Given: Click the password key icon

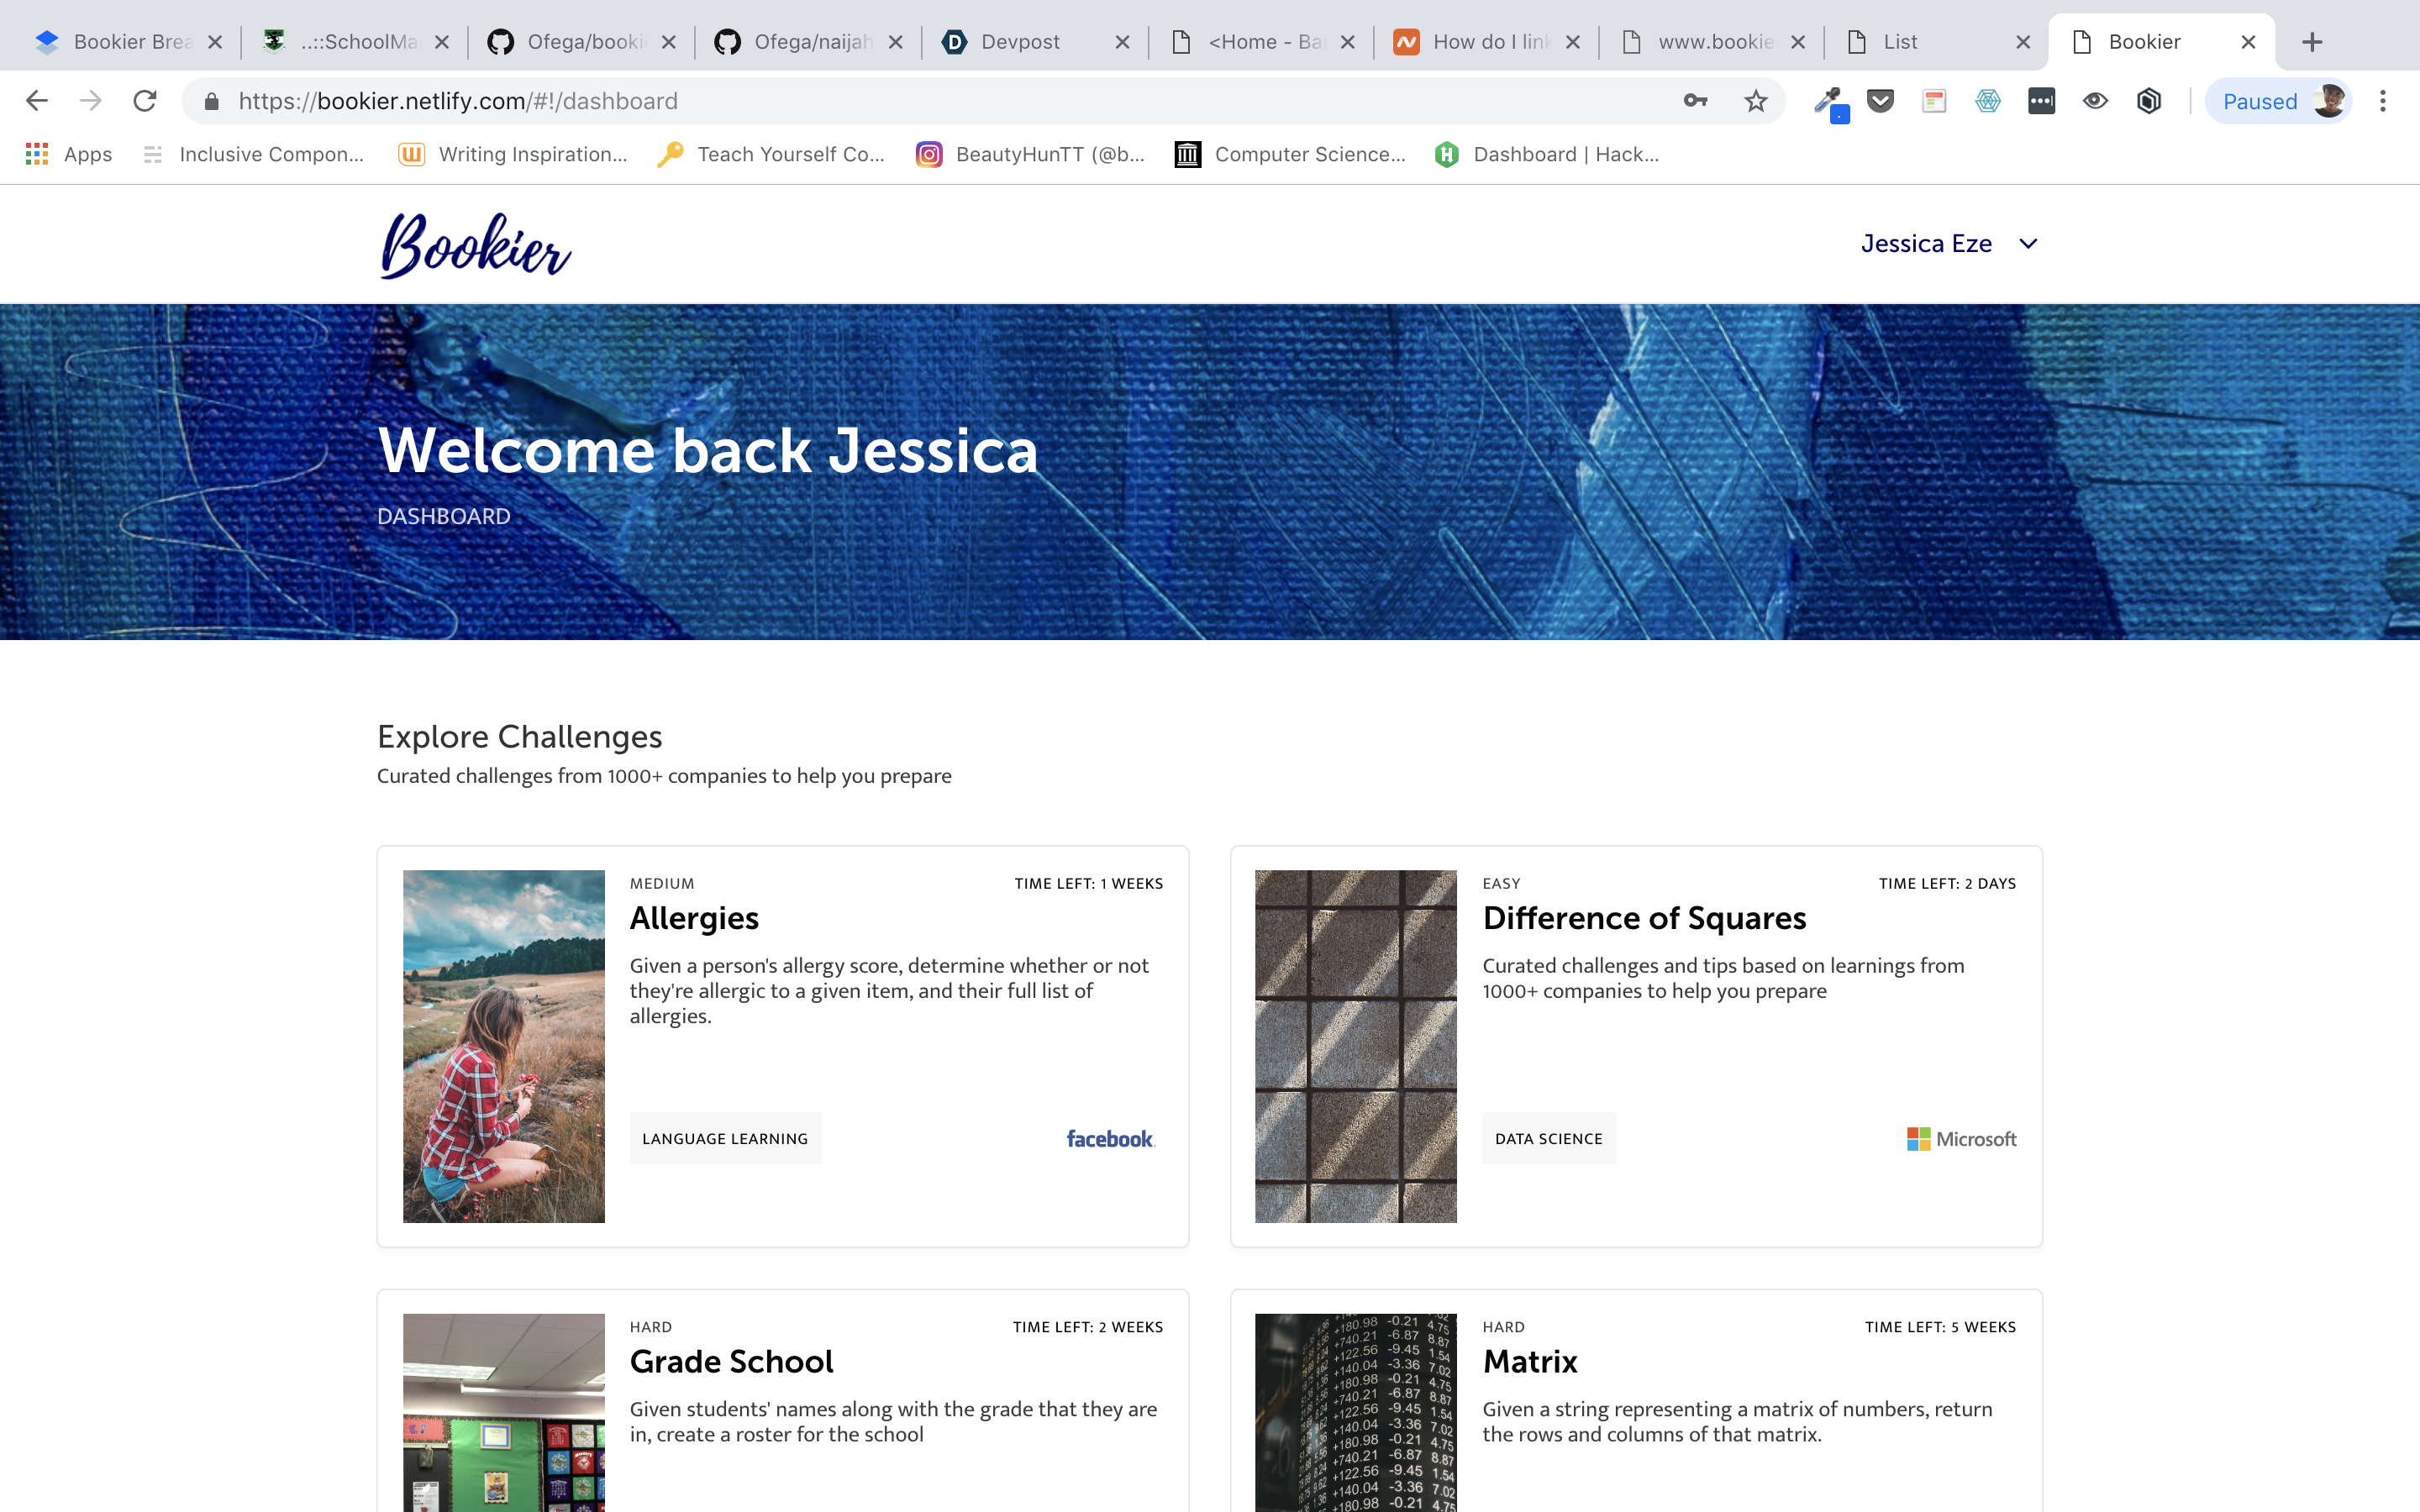Looking at the screenshot, I should pos(1695,101).
